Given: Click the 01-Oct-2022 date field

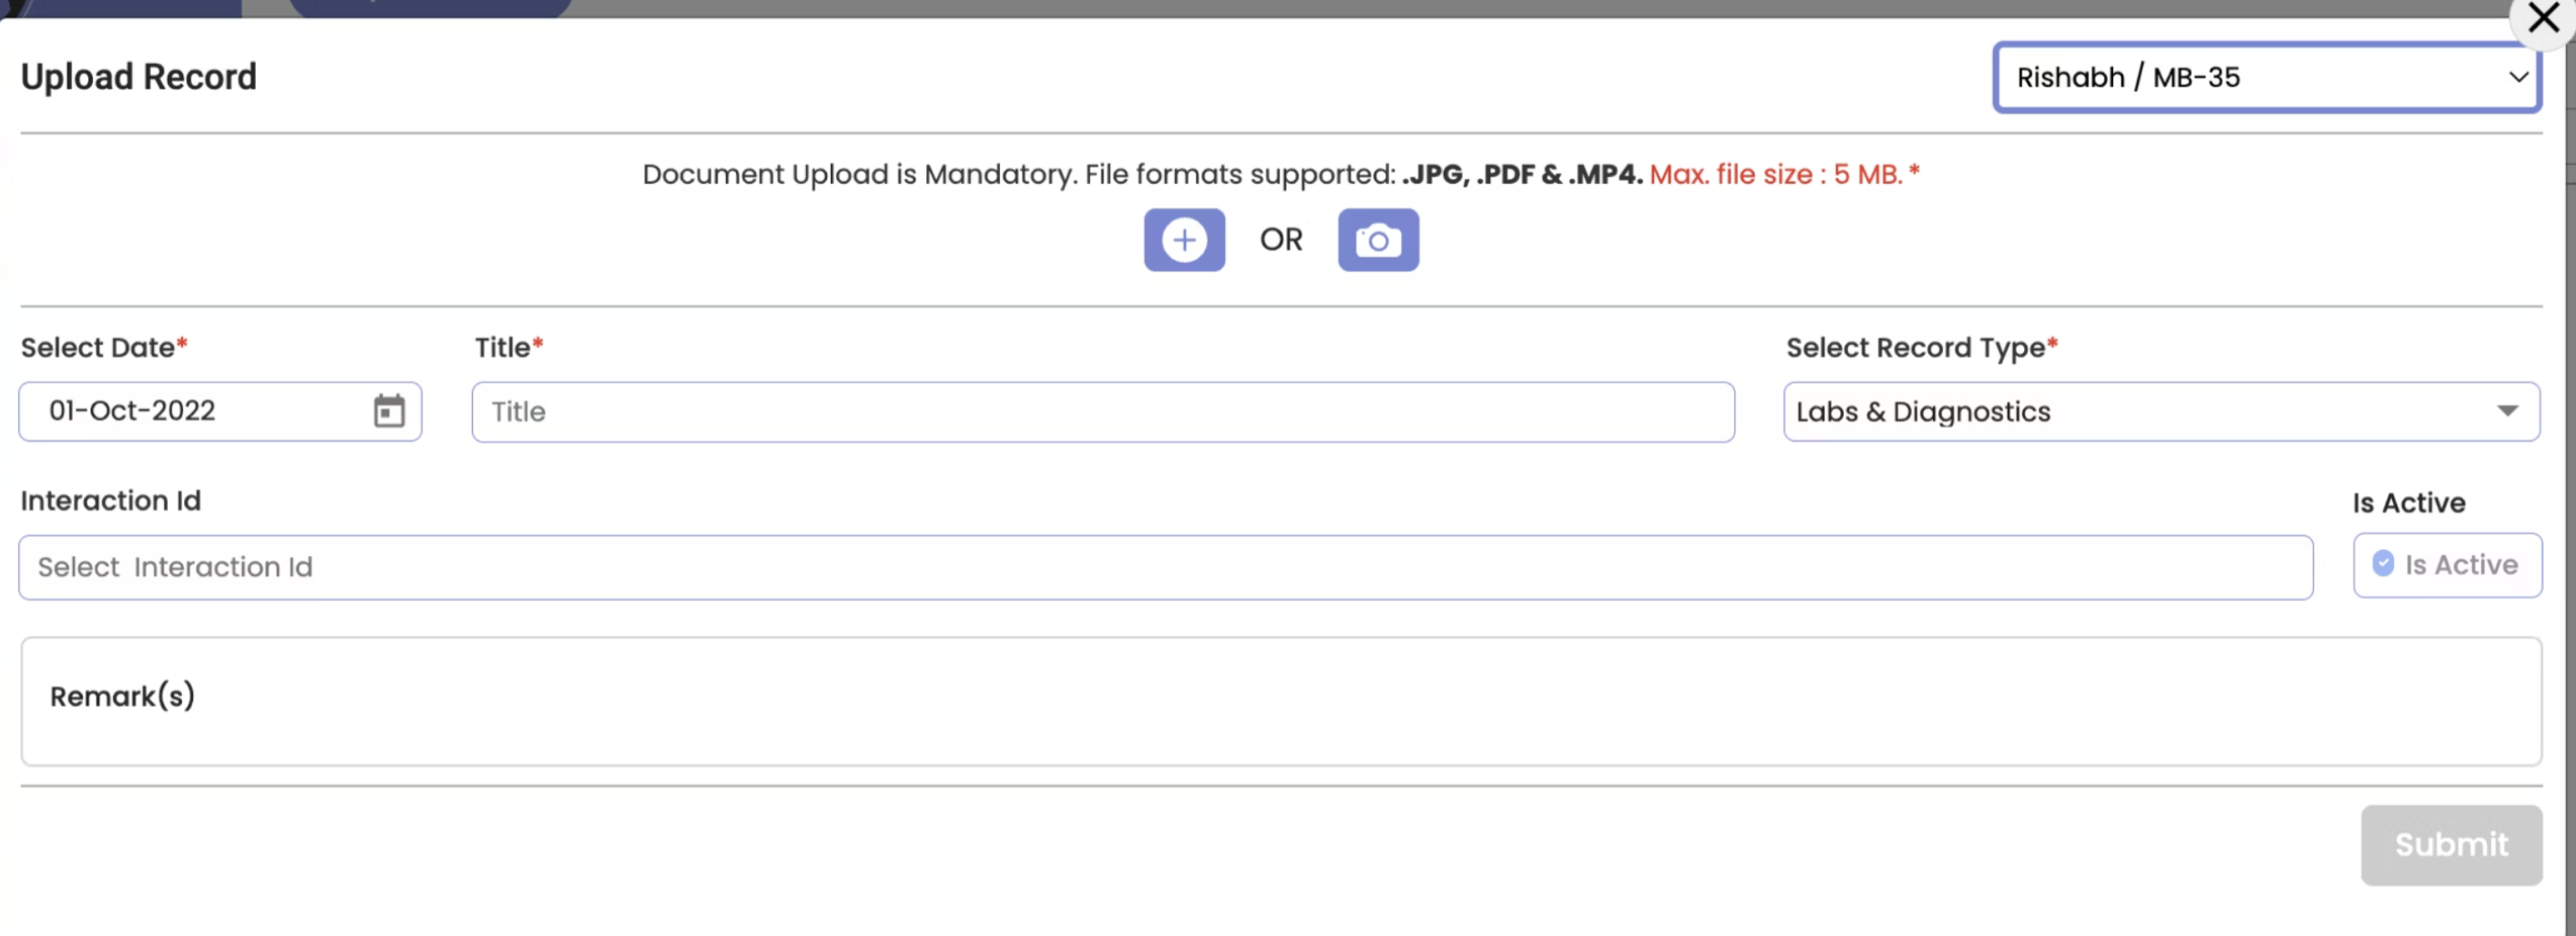Looking at the screenshot, I should [220, 411].
